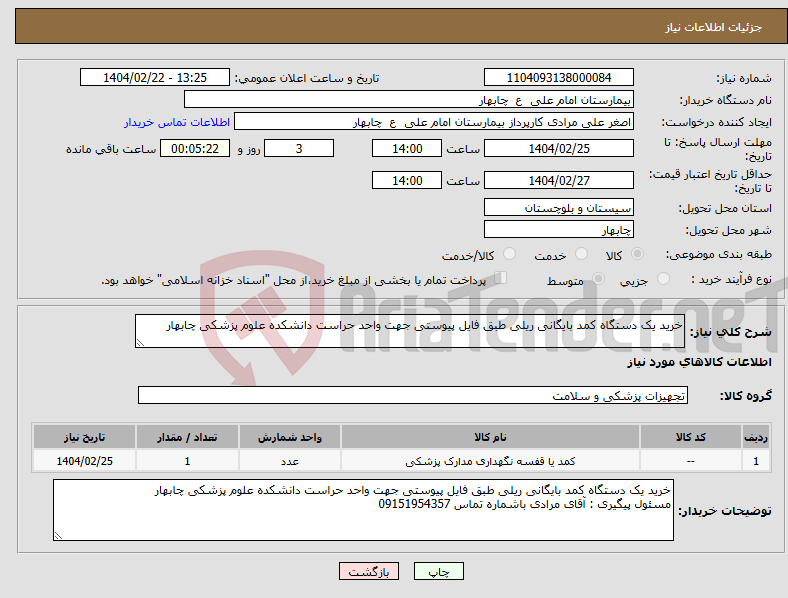Click the remaining days field showing 3
788x598 pixels.
click(299, 148)
